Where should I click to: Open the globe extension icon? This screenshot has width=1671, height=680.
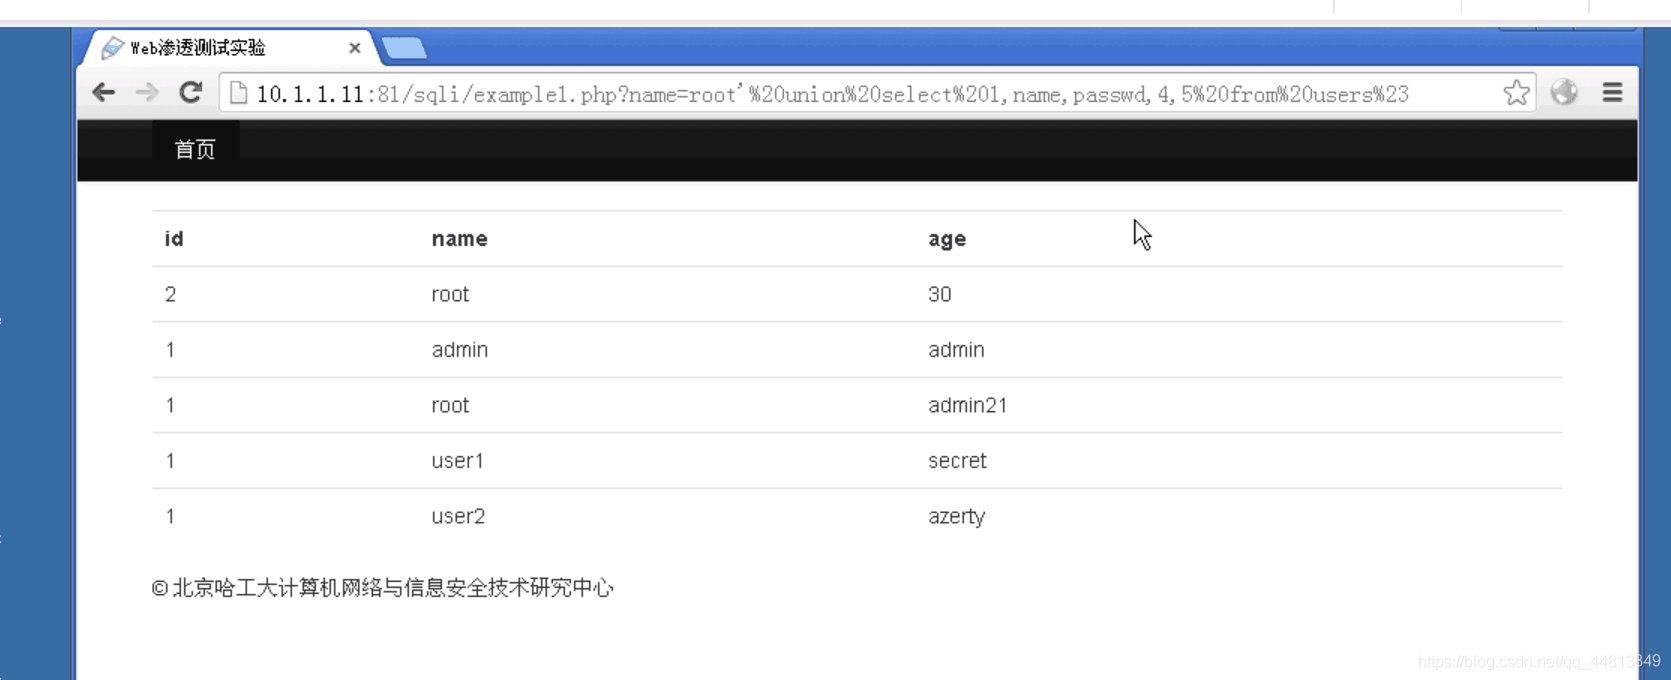click(1564, 92)
